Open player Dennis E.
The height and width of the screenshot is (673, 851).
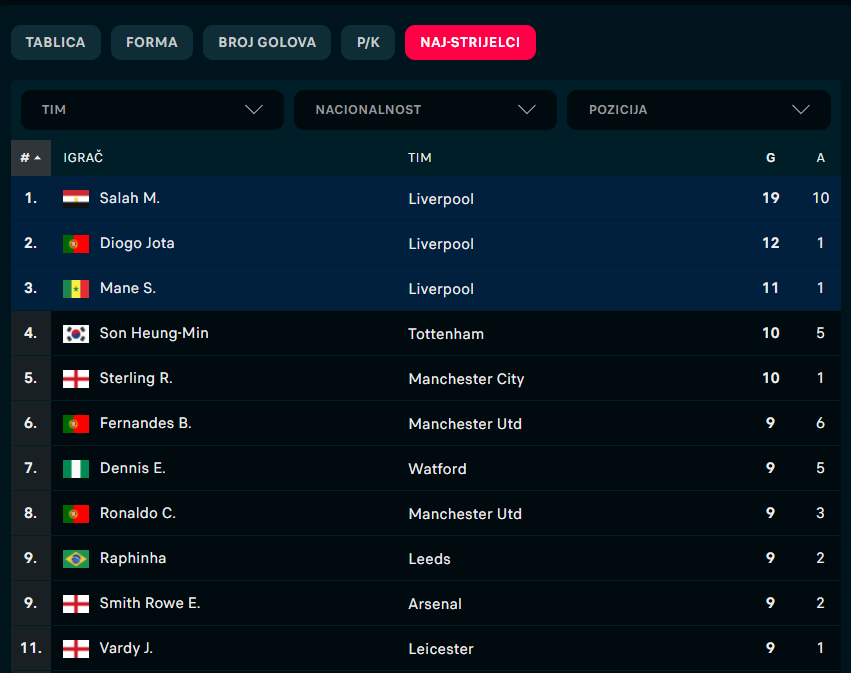(132, 468)
